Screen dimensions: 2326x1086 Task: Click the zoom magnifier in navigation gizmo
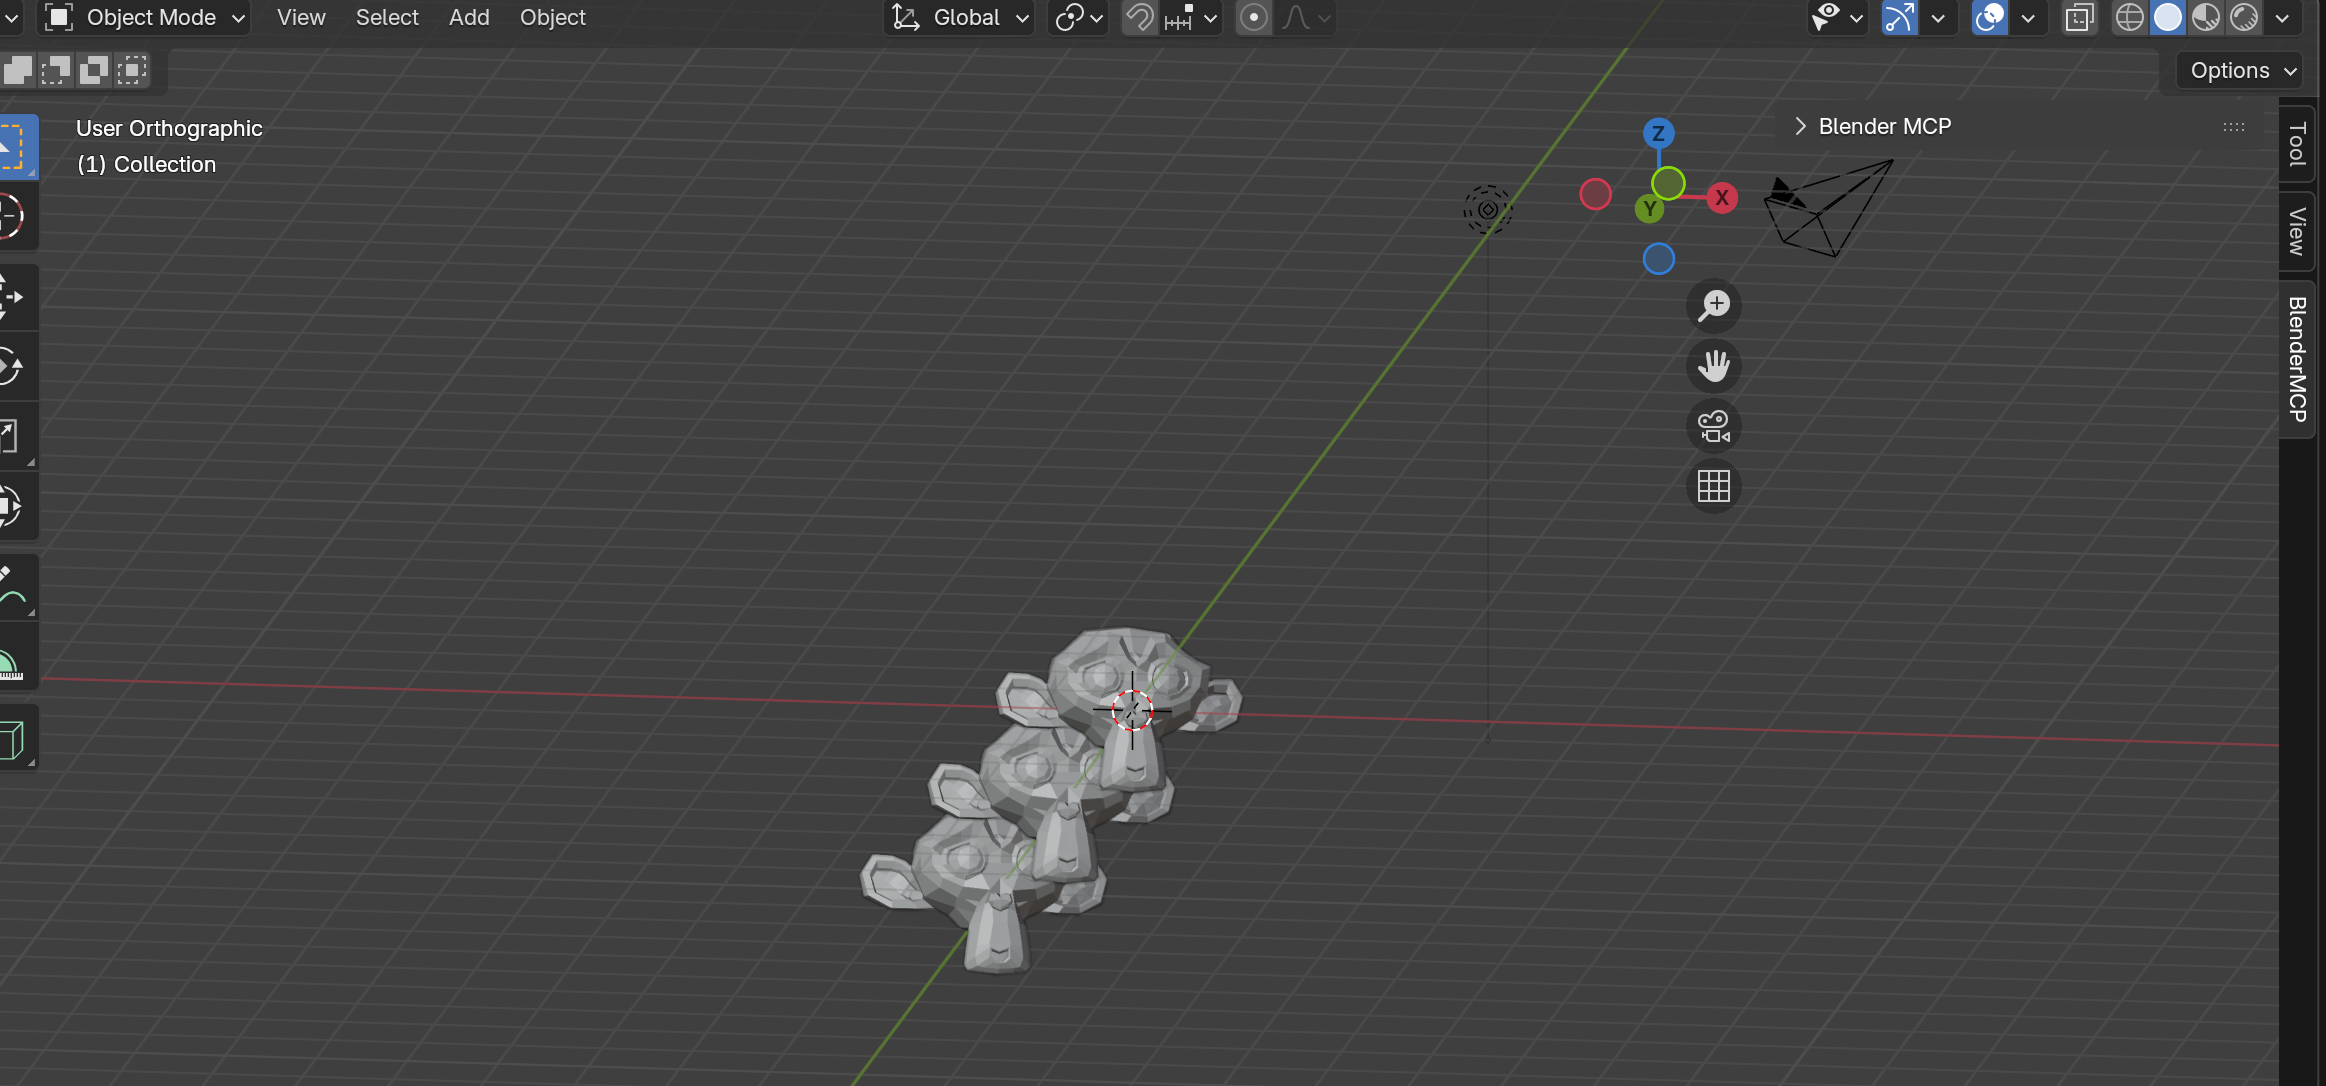coord(1714,306)
